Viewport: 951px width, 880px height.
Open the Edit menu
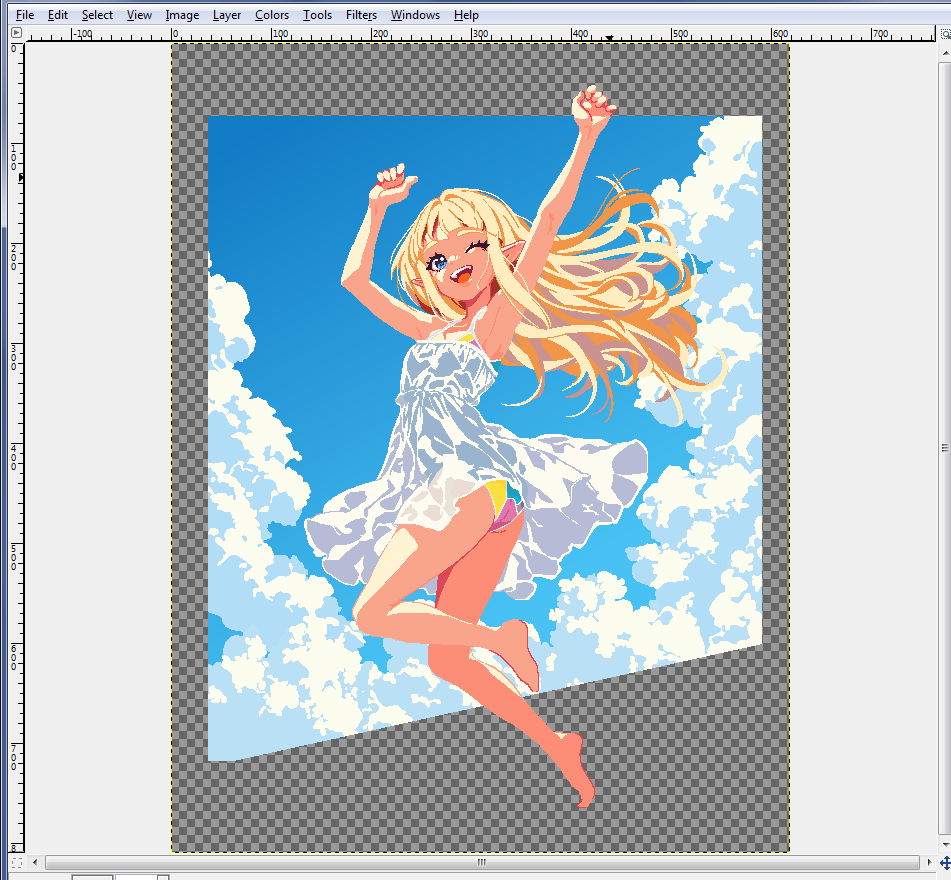click(x=58, y=15)
